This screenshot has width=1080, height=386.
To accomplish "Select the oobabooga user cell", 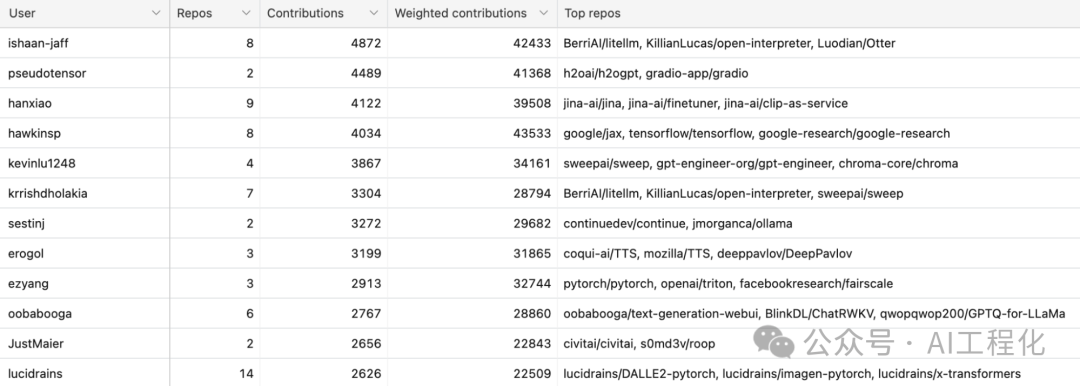I will coord(85,313).
